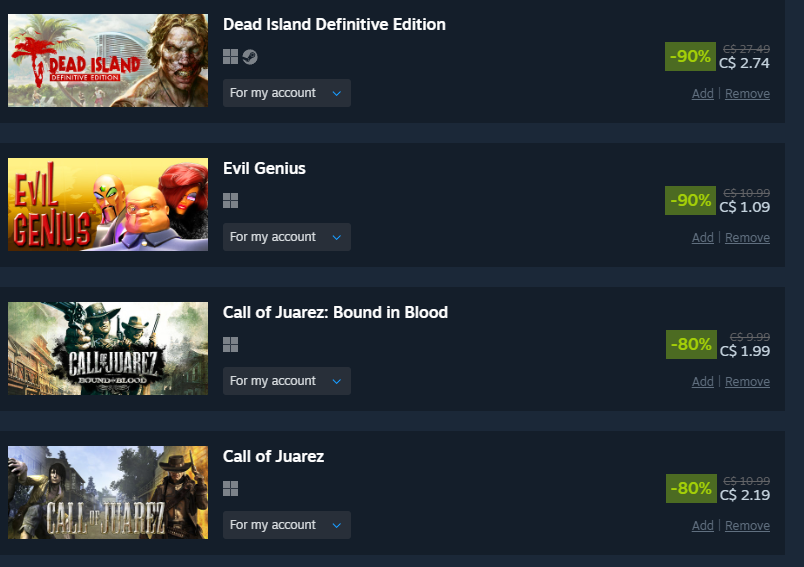804x567 pixels.
Task: Open Dead Island 'For my account' dropdown
Action: 287,93
